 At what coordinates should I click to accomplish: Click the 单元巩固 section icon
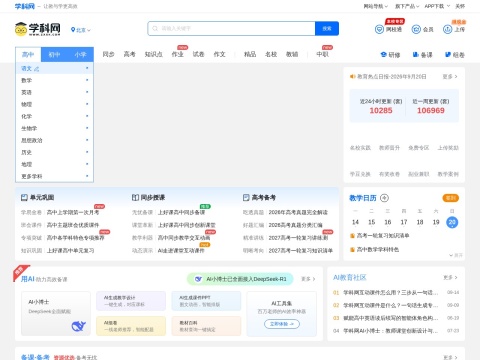(24, 197)
